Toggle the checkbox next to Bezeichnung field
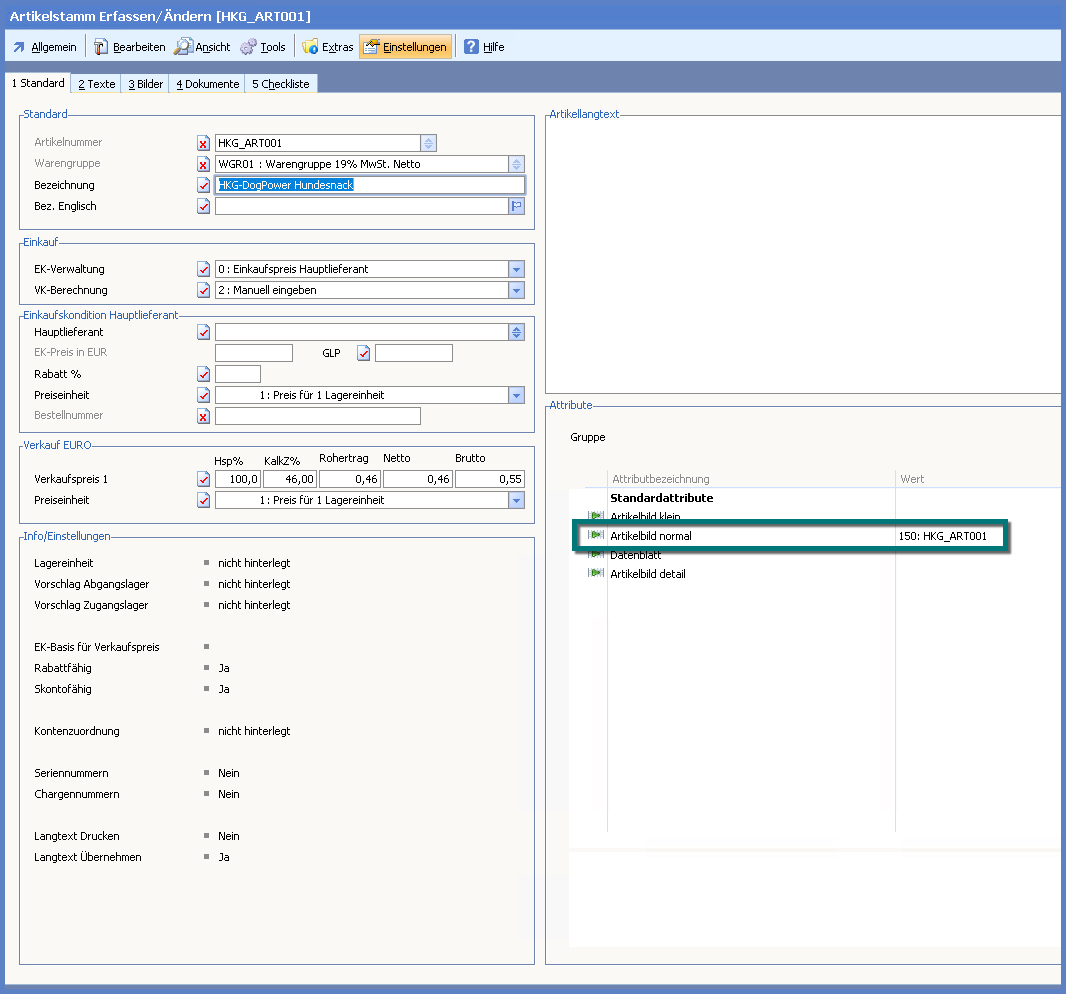This screenshot has width=1066, height=994. [x=204, y=185]
